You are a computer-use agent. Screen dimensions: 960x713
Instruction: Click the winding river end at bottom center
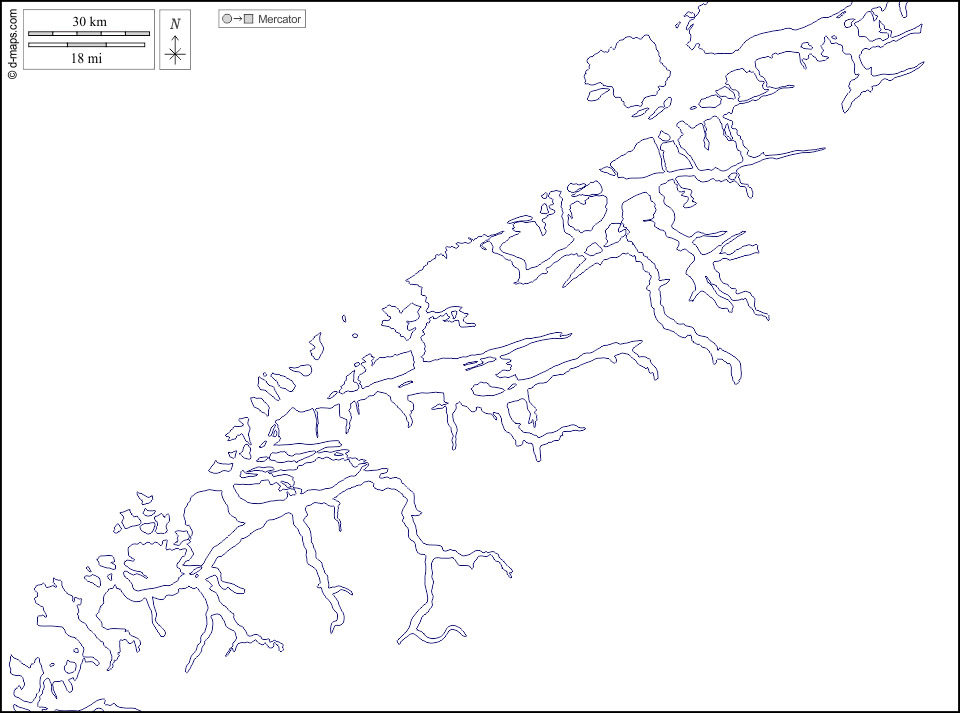click(462, 630)
